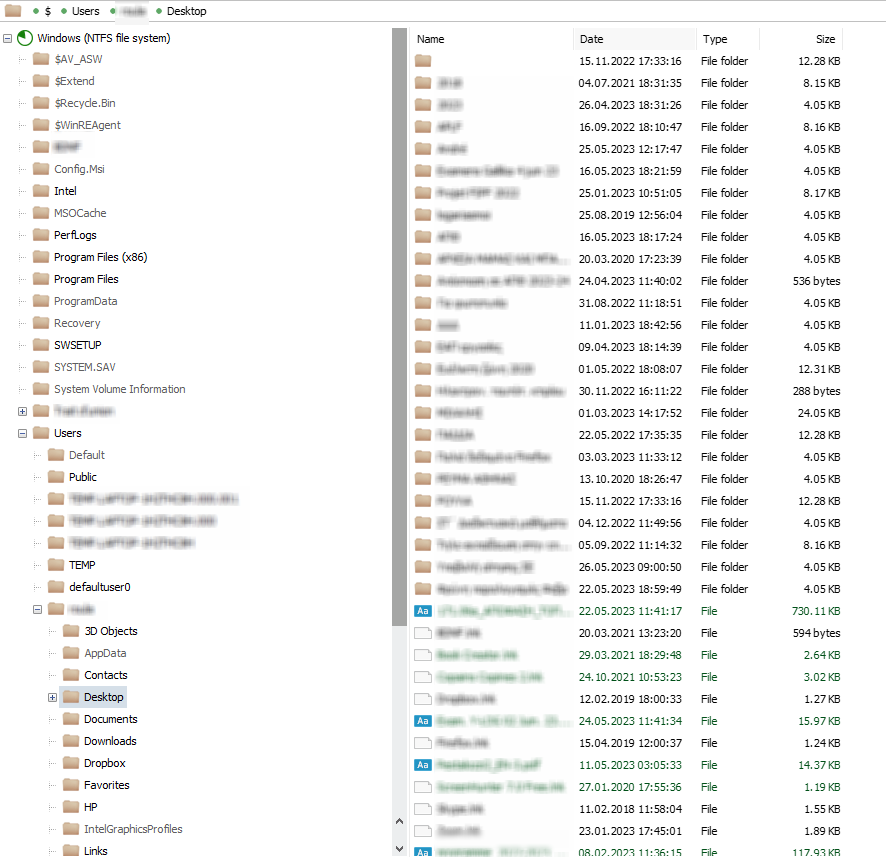Click the folder icon dated 30.11.2022 16:11:22
Image resolution: width=886 pixels, height=857 pixels.
423,391
